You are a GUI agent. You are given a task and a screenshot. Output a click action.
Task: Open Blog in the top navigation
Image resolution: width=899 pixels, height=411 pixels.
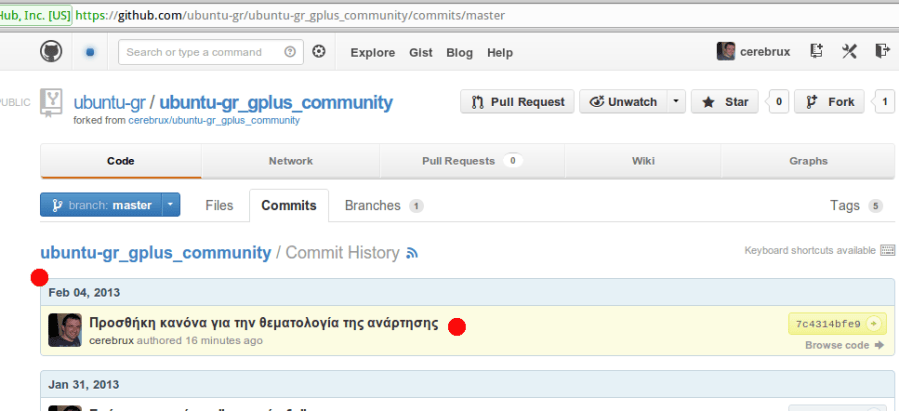pos(460,53)
